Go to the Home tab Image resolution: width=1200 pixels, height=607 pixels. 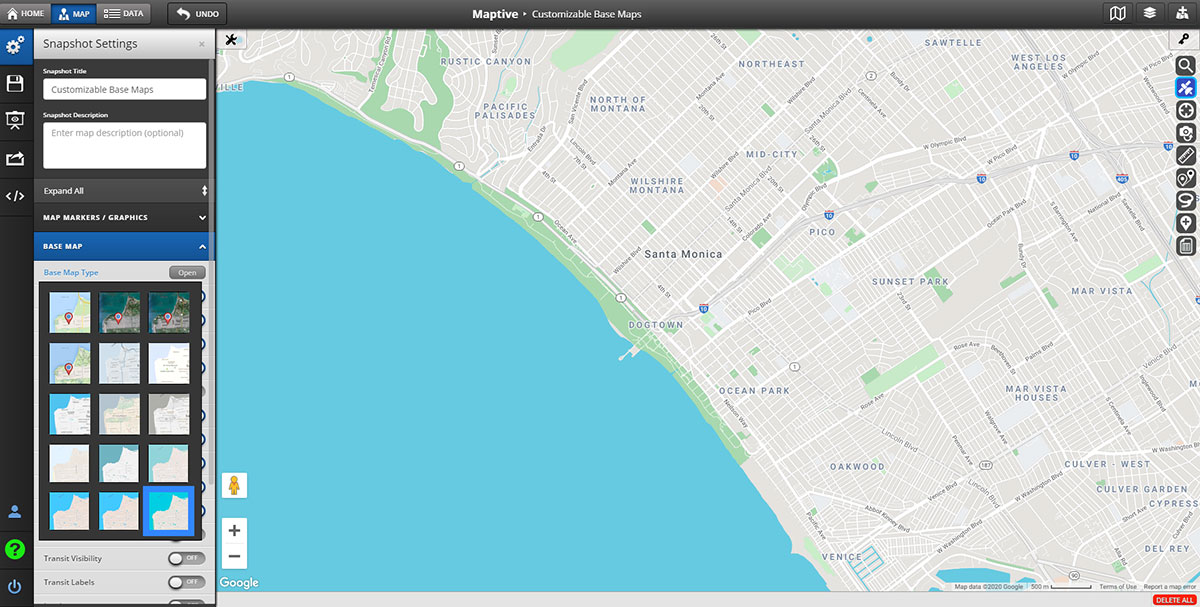[x=25, y=14]
